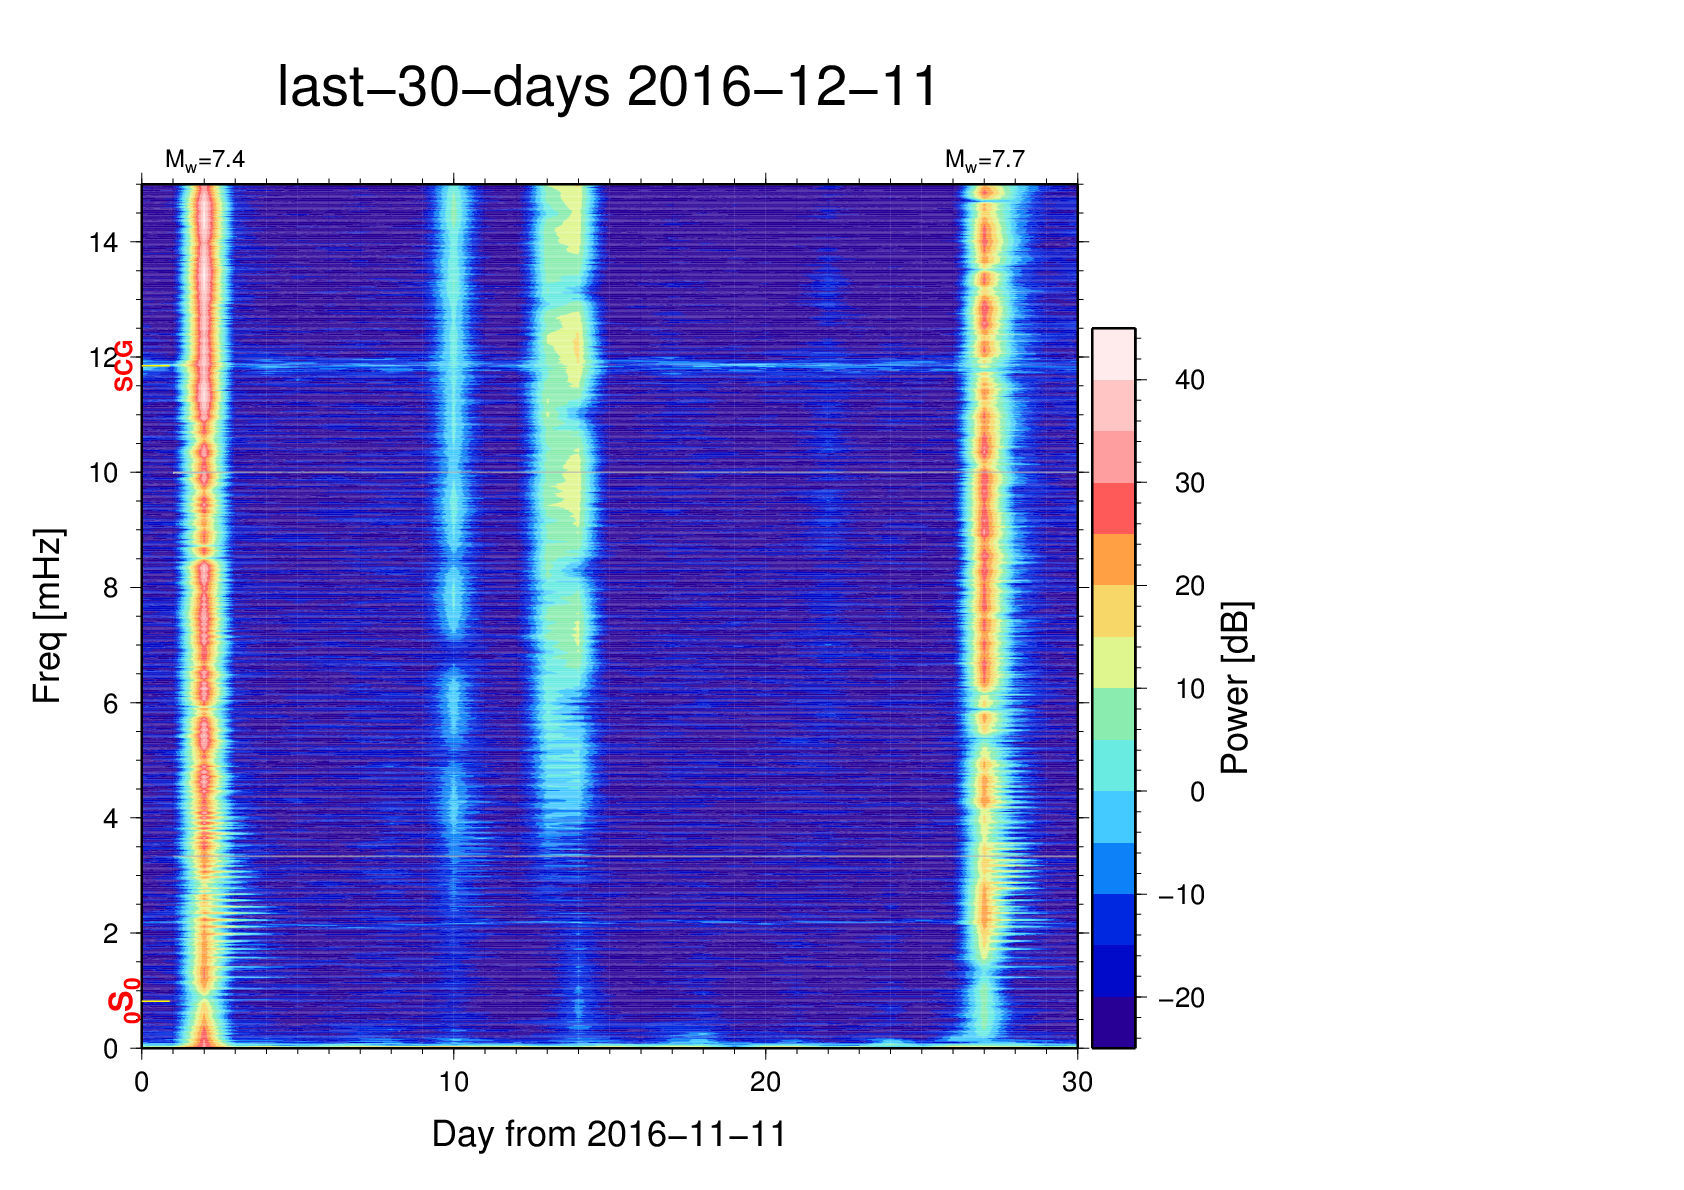Viewport: 1684px width, 1190px height.
Task: Click the red SCG marker label
Action: [x=123, y=366]
